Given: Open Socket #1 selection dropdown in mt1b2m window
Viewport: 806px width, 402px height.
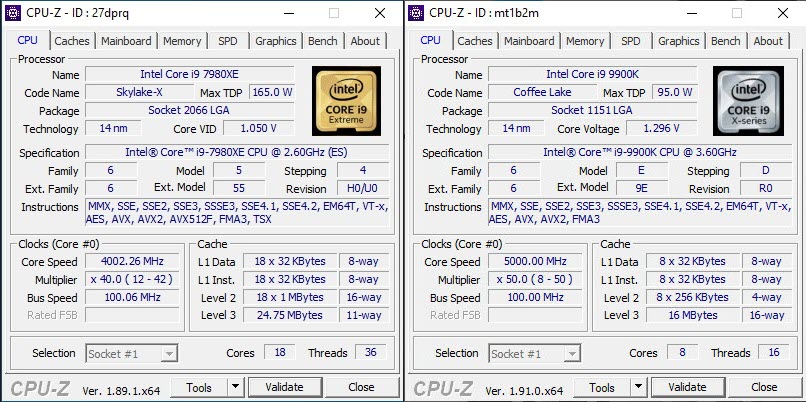Looking at the screenshot, I should coord(535,354).
